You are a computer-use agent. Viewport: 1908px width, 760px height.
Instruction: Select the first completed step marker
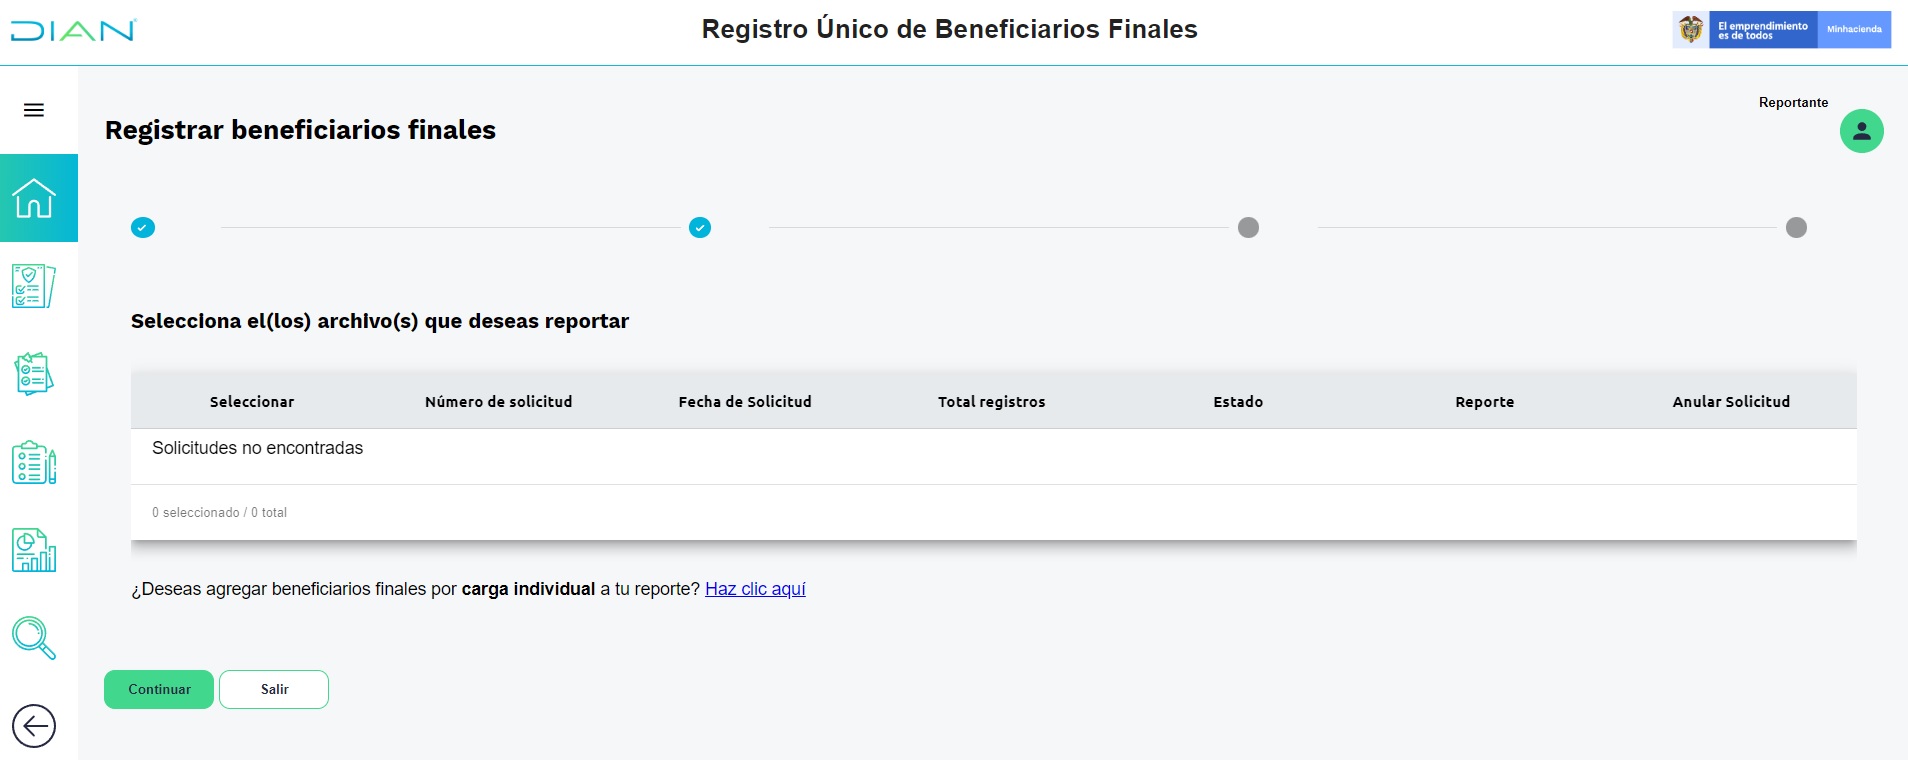click(x=143, y=228)
